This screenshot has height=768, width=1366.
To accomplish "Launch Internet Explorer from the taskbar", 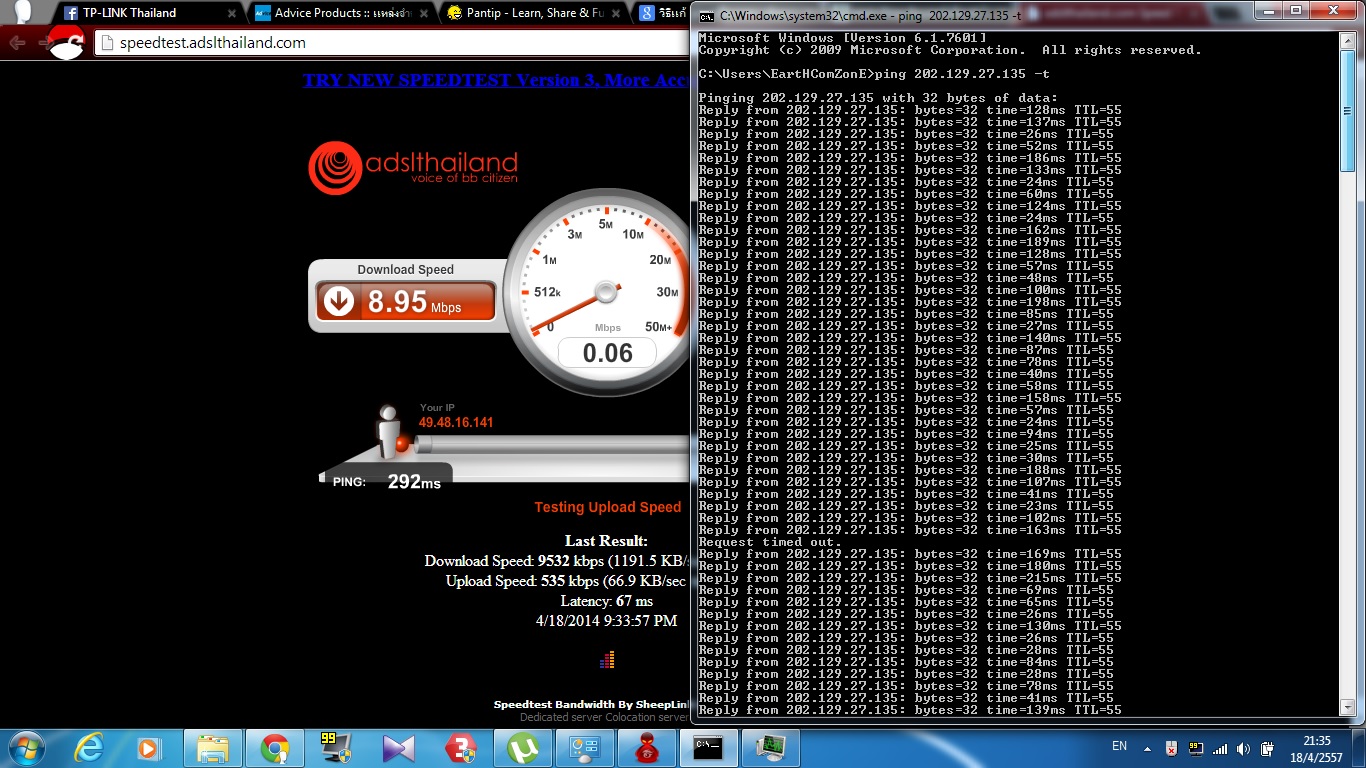I will [90, 747].
